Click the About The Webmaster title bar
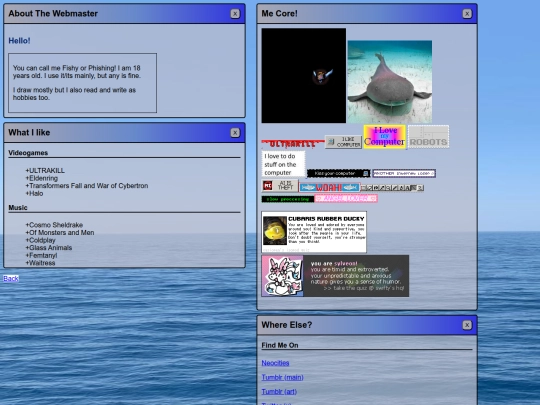 click(124, 14)
